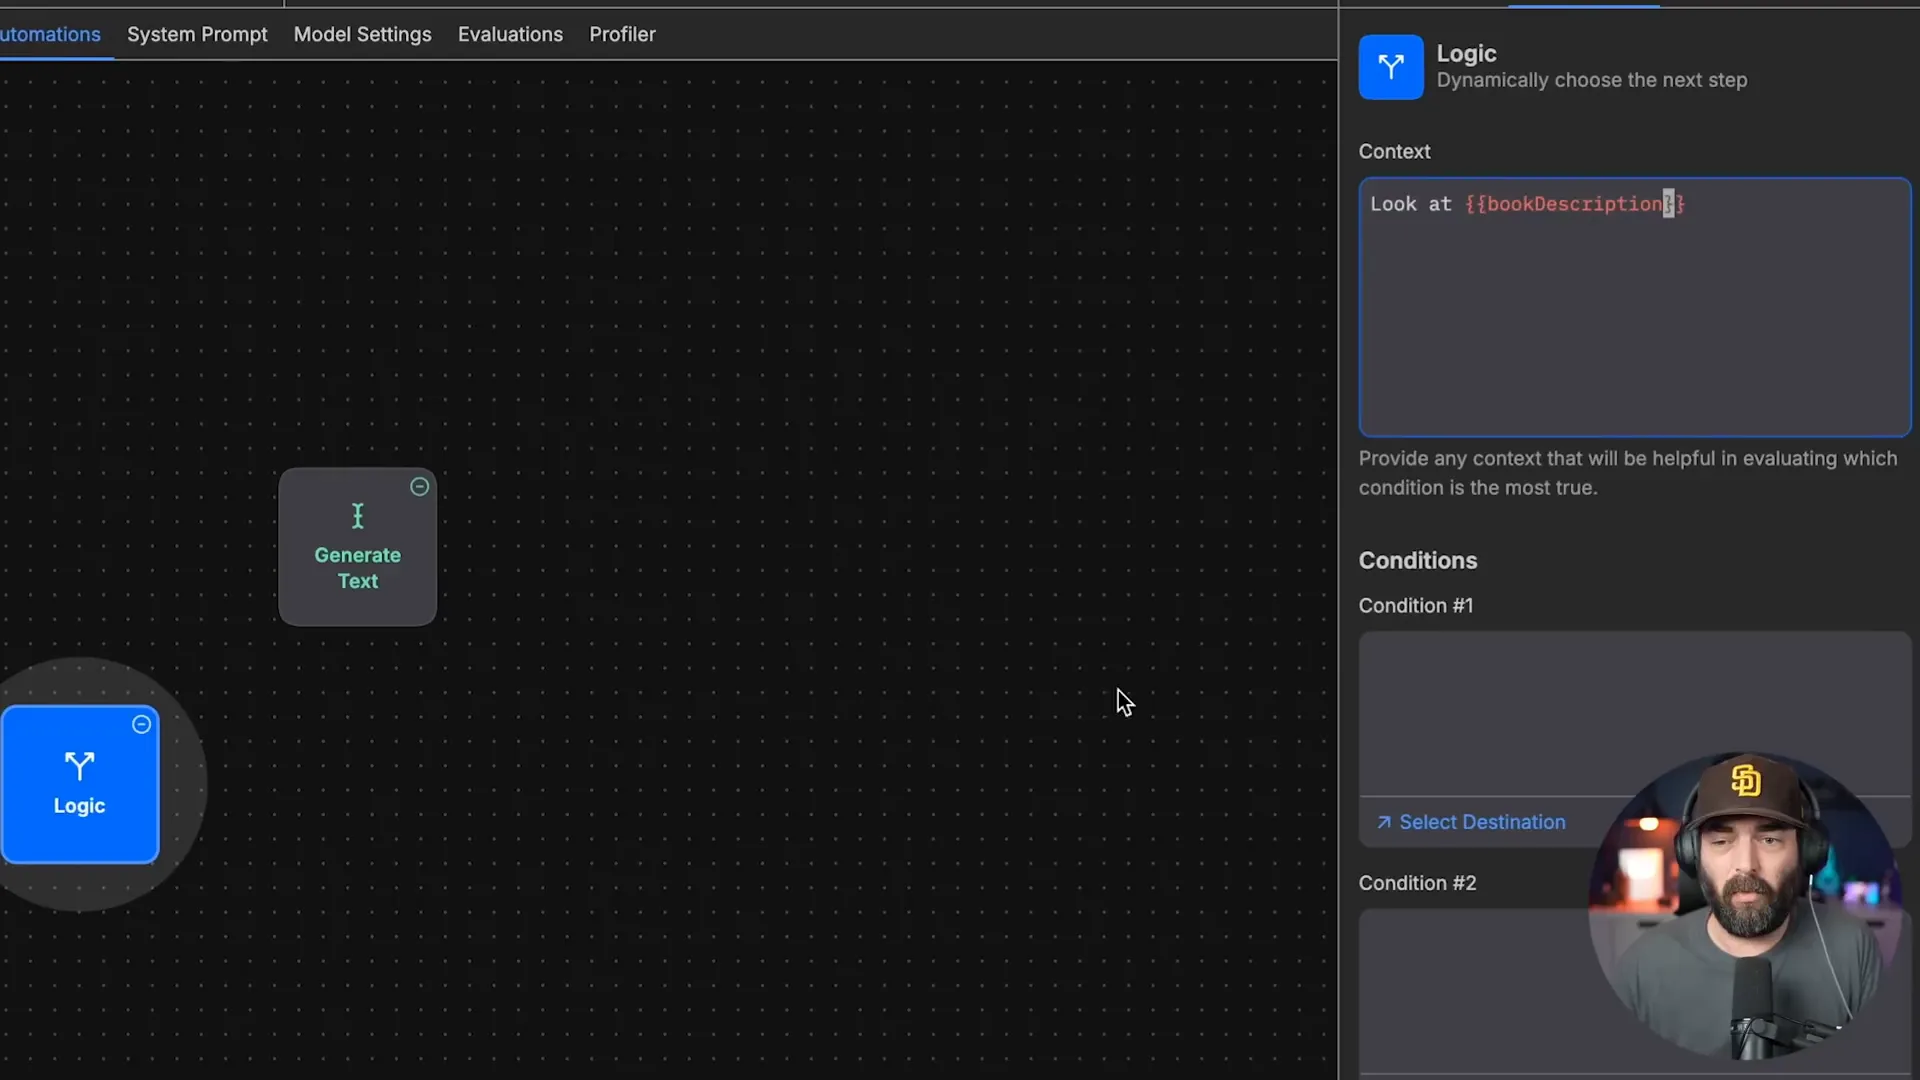Click Select Destination under Condition #1
Image resolution: width=1920 pixels, height=1080 pixels.
point(1481,822)
